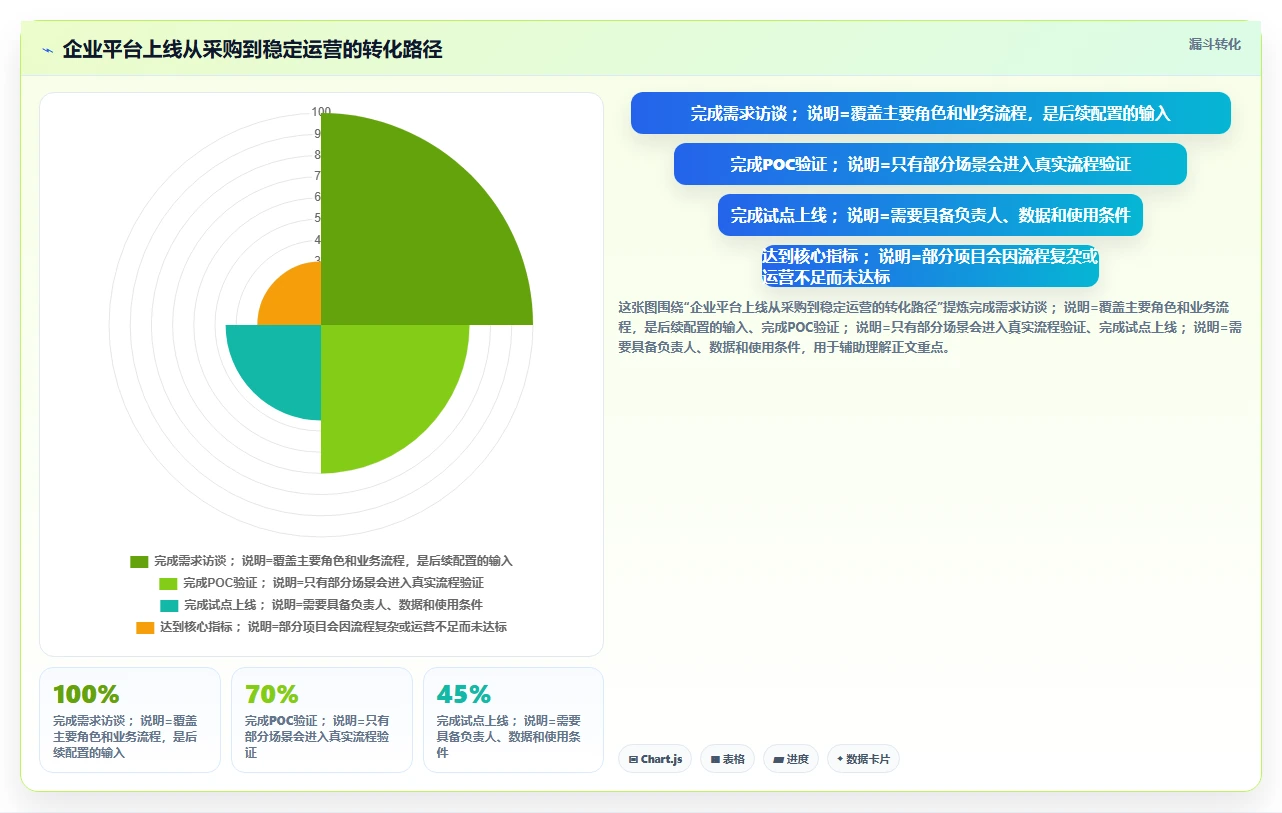Click the 完成试点上线 funnel bar
Viewport: 1282px width, 813px height.
pos(930,215)
